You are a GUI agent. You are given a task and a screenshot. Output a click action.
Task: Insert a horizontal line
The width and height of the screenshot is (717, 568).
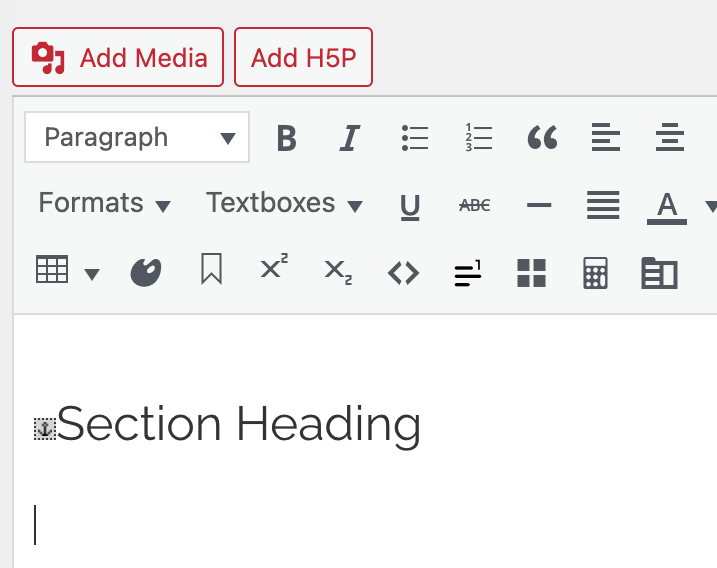pos(539,205)
